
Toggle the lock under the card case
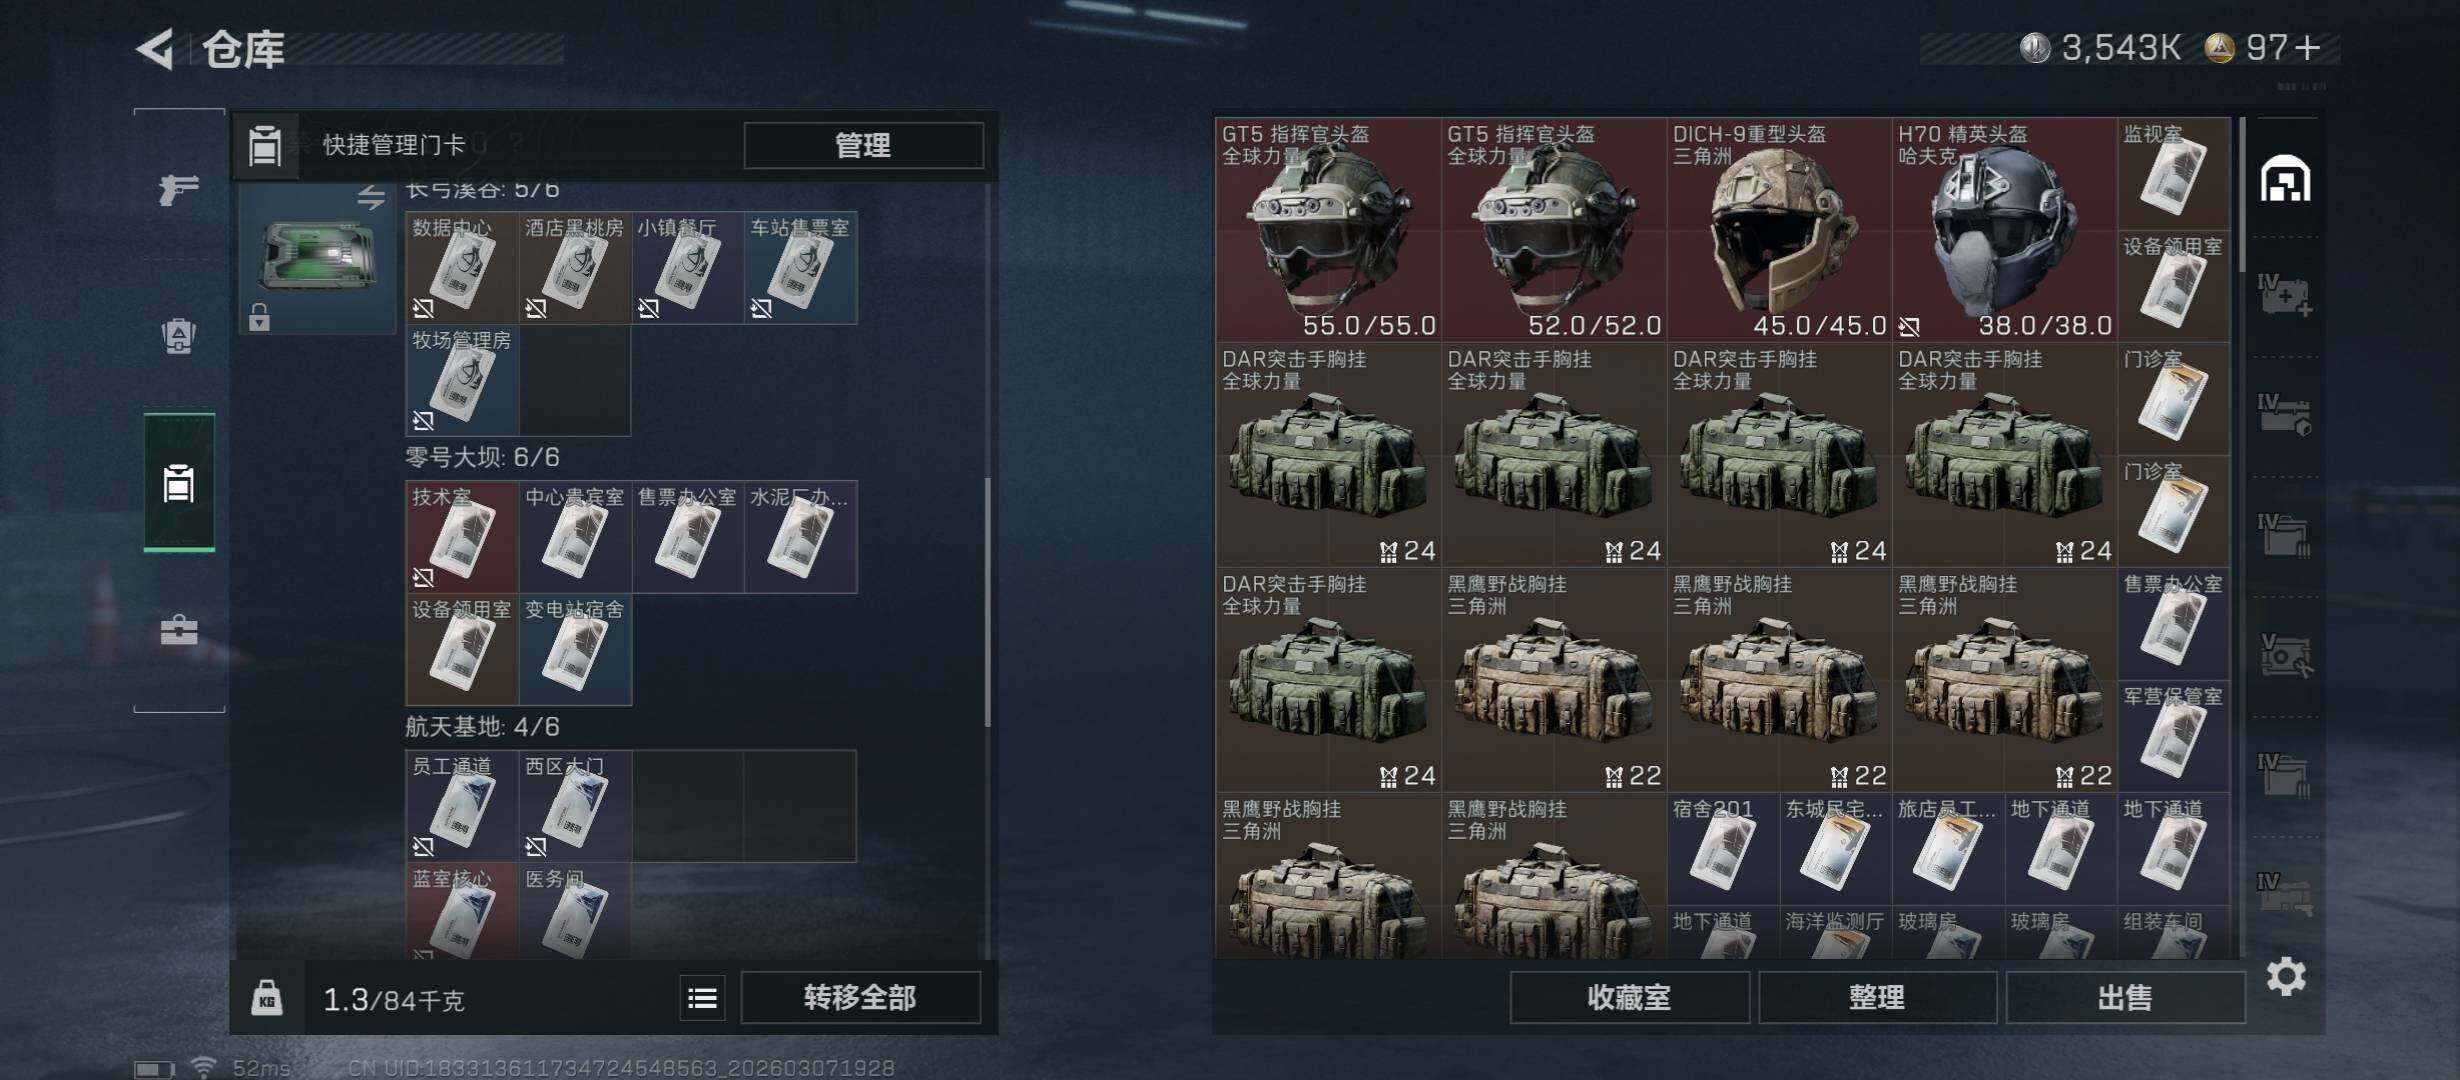(259, 317)
